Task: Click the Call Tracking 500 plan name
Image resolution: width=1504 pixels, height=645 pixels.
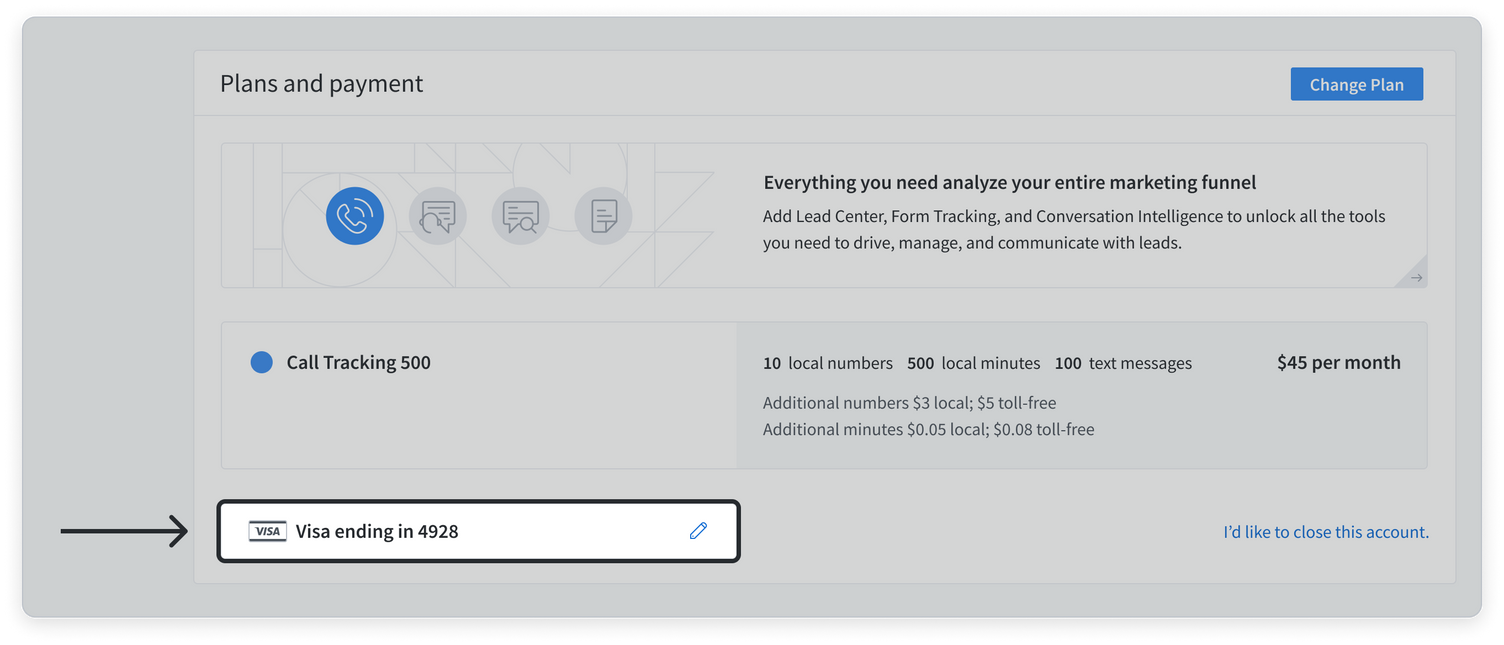Action: click(359, 362)
